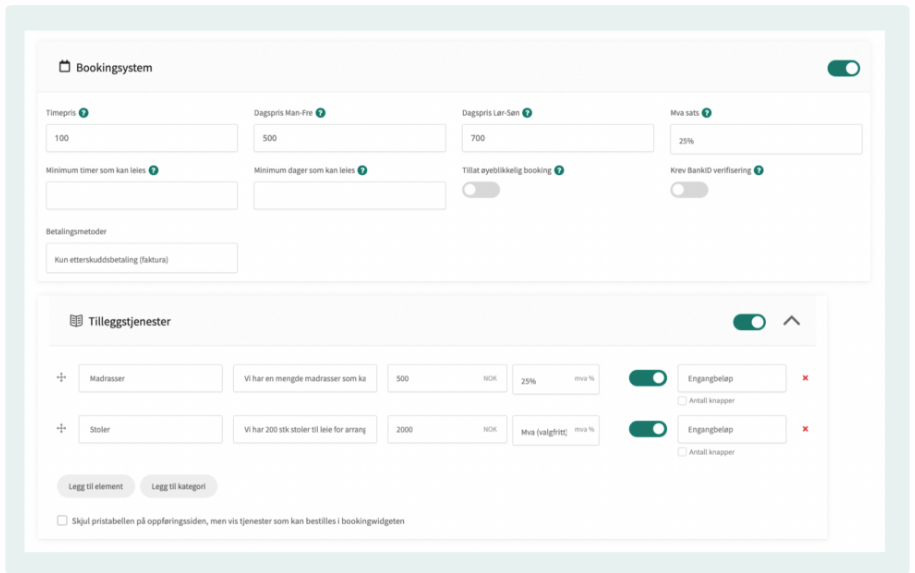915x573 pixels.
Task: Remove the Stoler row using red X
Action: tap(805, 429)
